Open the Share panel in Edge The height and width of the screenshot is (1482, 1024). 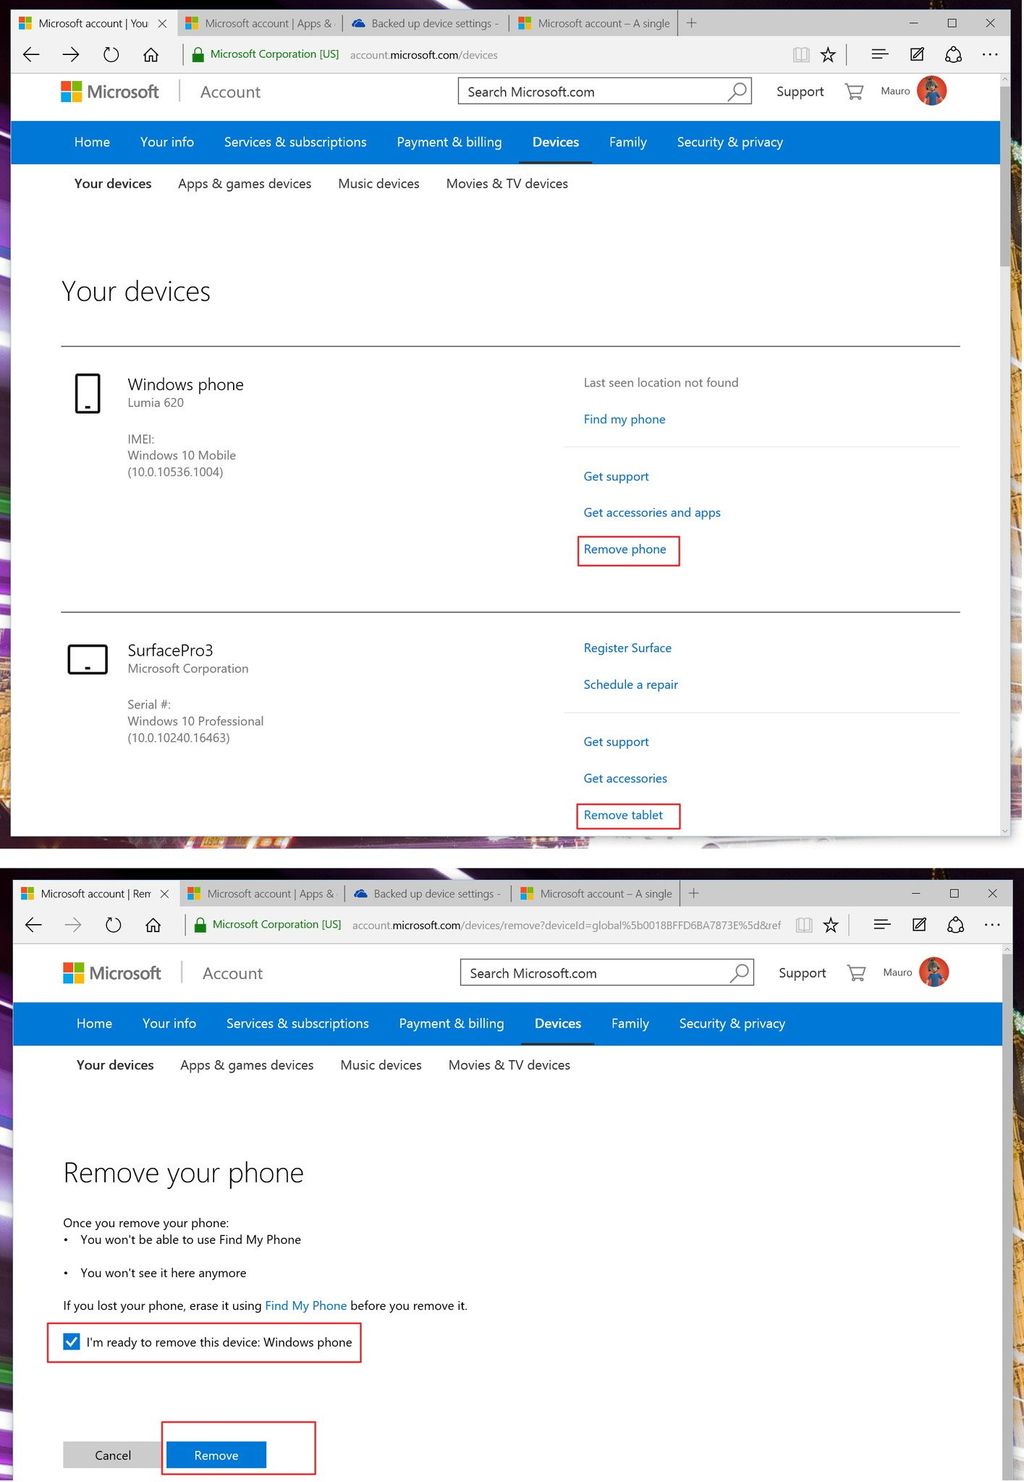(x=954, y=55)
